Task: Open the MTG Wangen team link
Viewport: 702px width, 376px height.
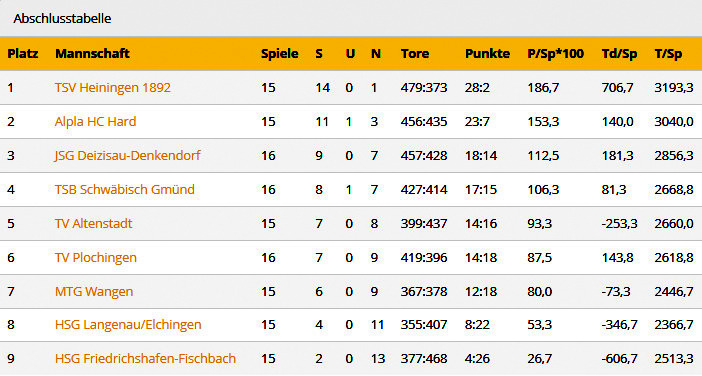Action: (x=94, y=291)
